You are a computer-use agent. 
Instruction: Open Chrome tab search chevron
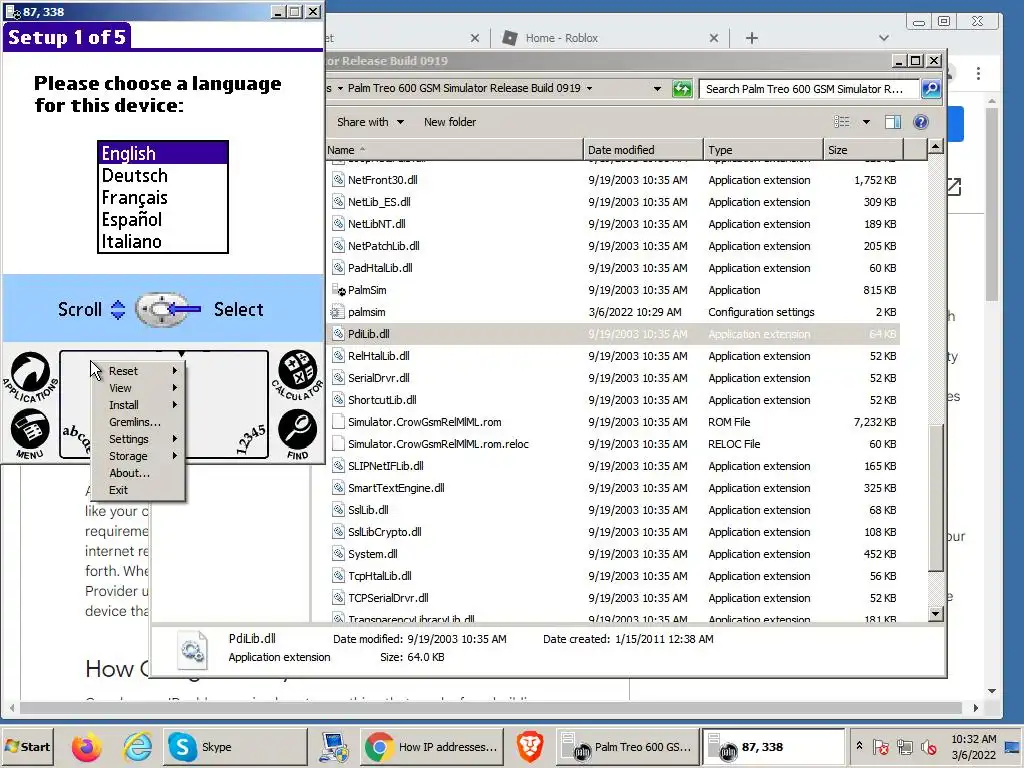(x=884, y=38)
